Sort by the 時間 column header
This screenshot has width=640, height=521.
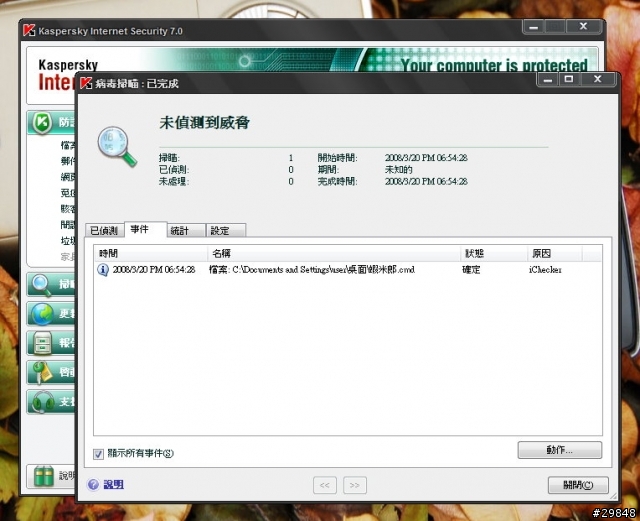151,254
